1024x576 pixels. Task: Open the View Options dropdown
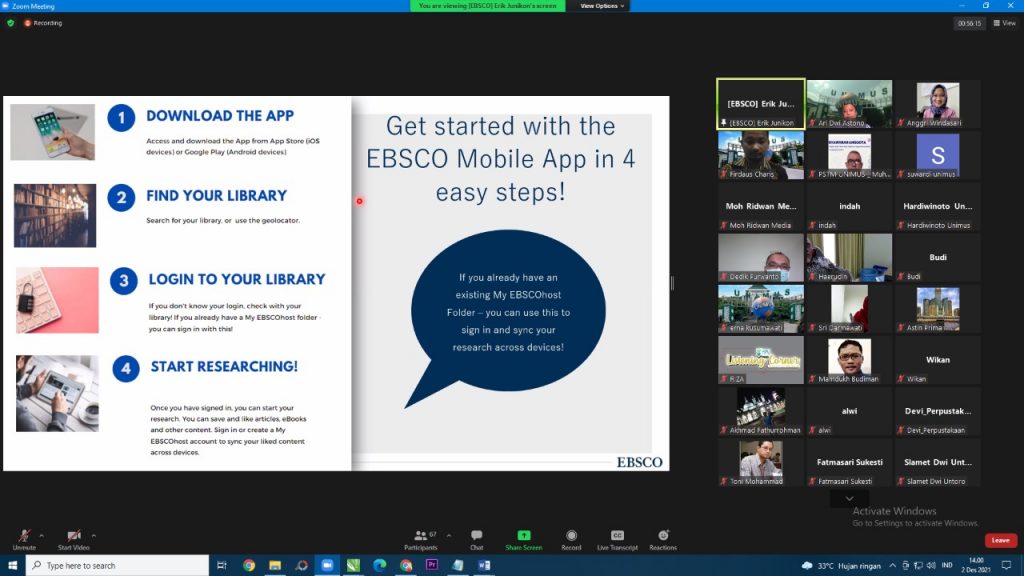click(x=601, y=6)
